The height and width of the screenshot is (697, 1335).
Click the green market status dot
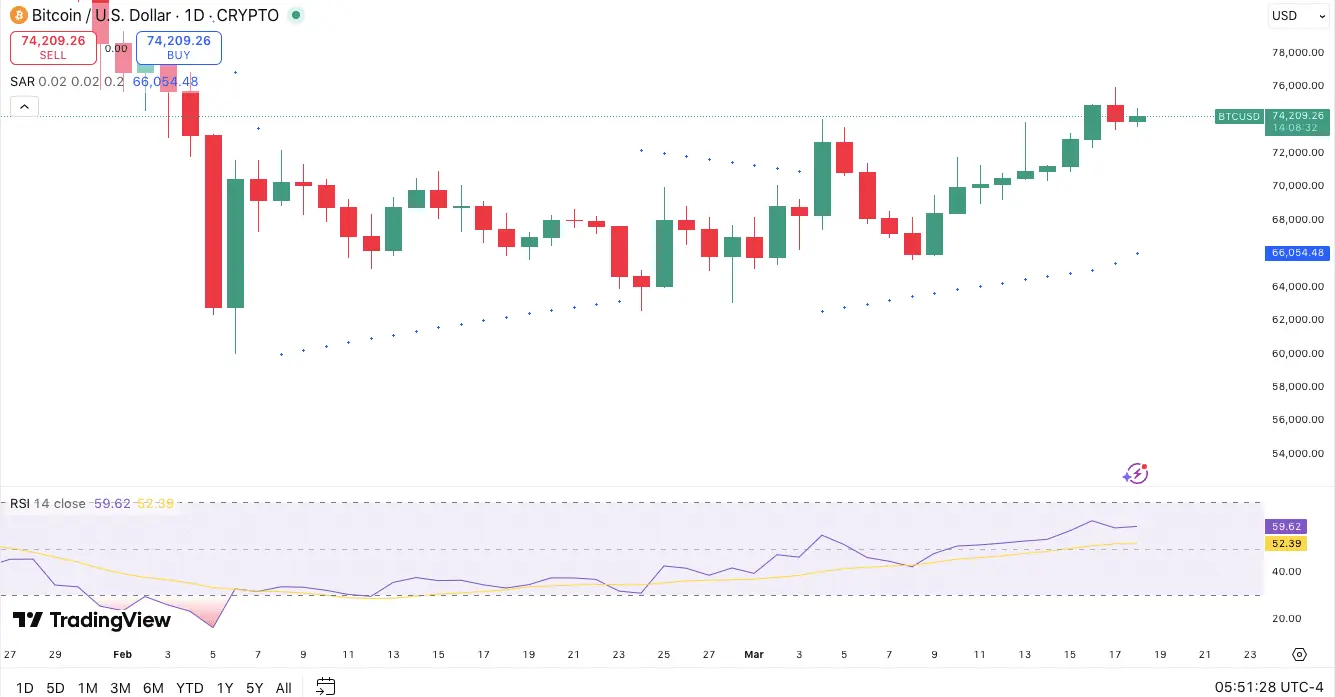click(295, 15)
